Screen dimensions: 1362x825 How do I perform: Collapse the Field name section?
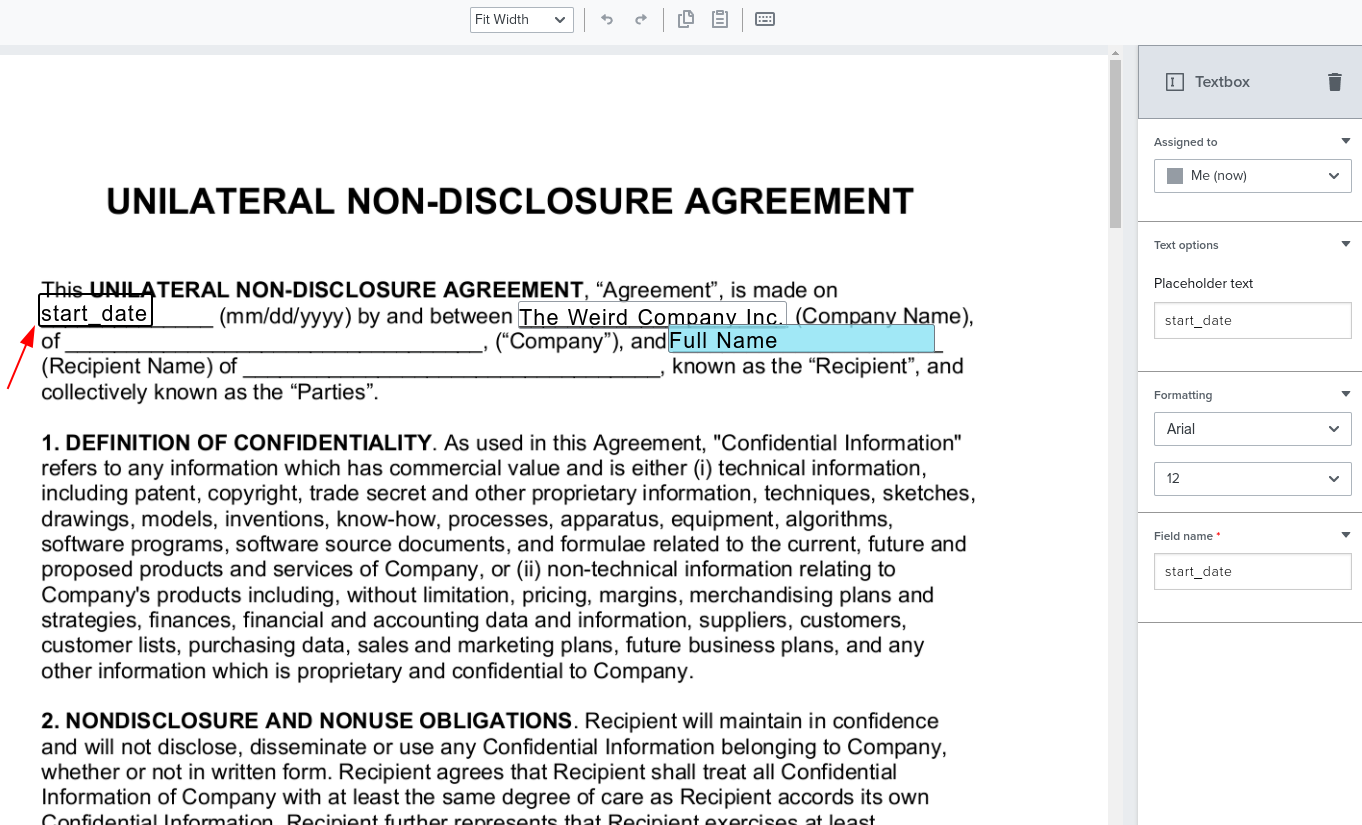click(x=1346, y=535)
